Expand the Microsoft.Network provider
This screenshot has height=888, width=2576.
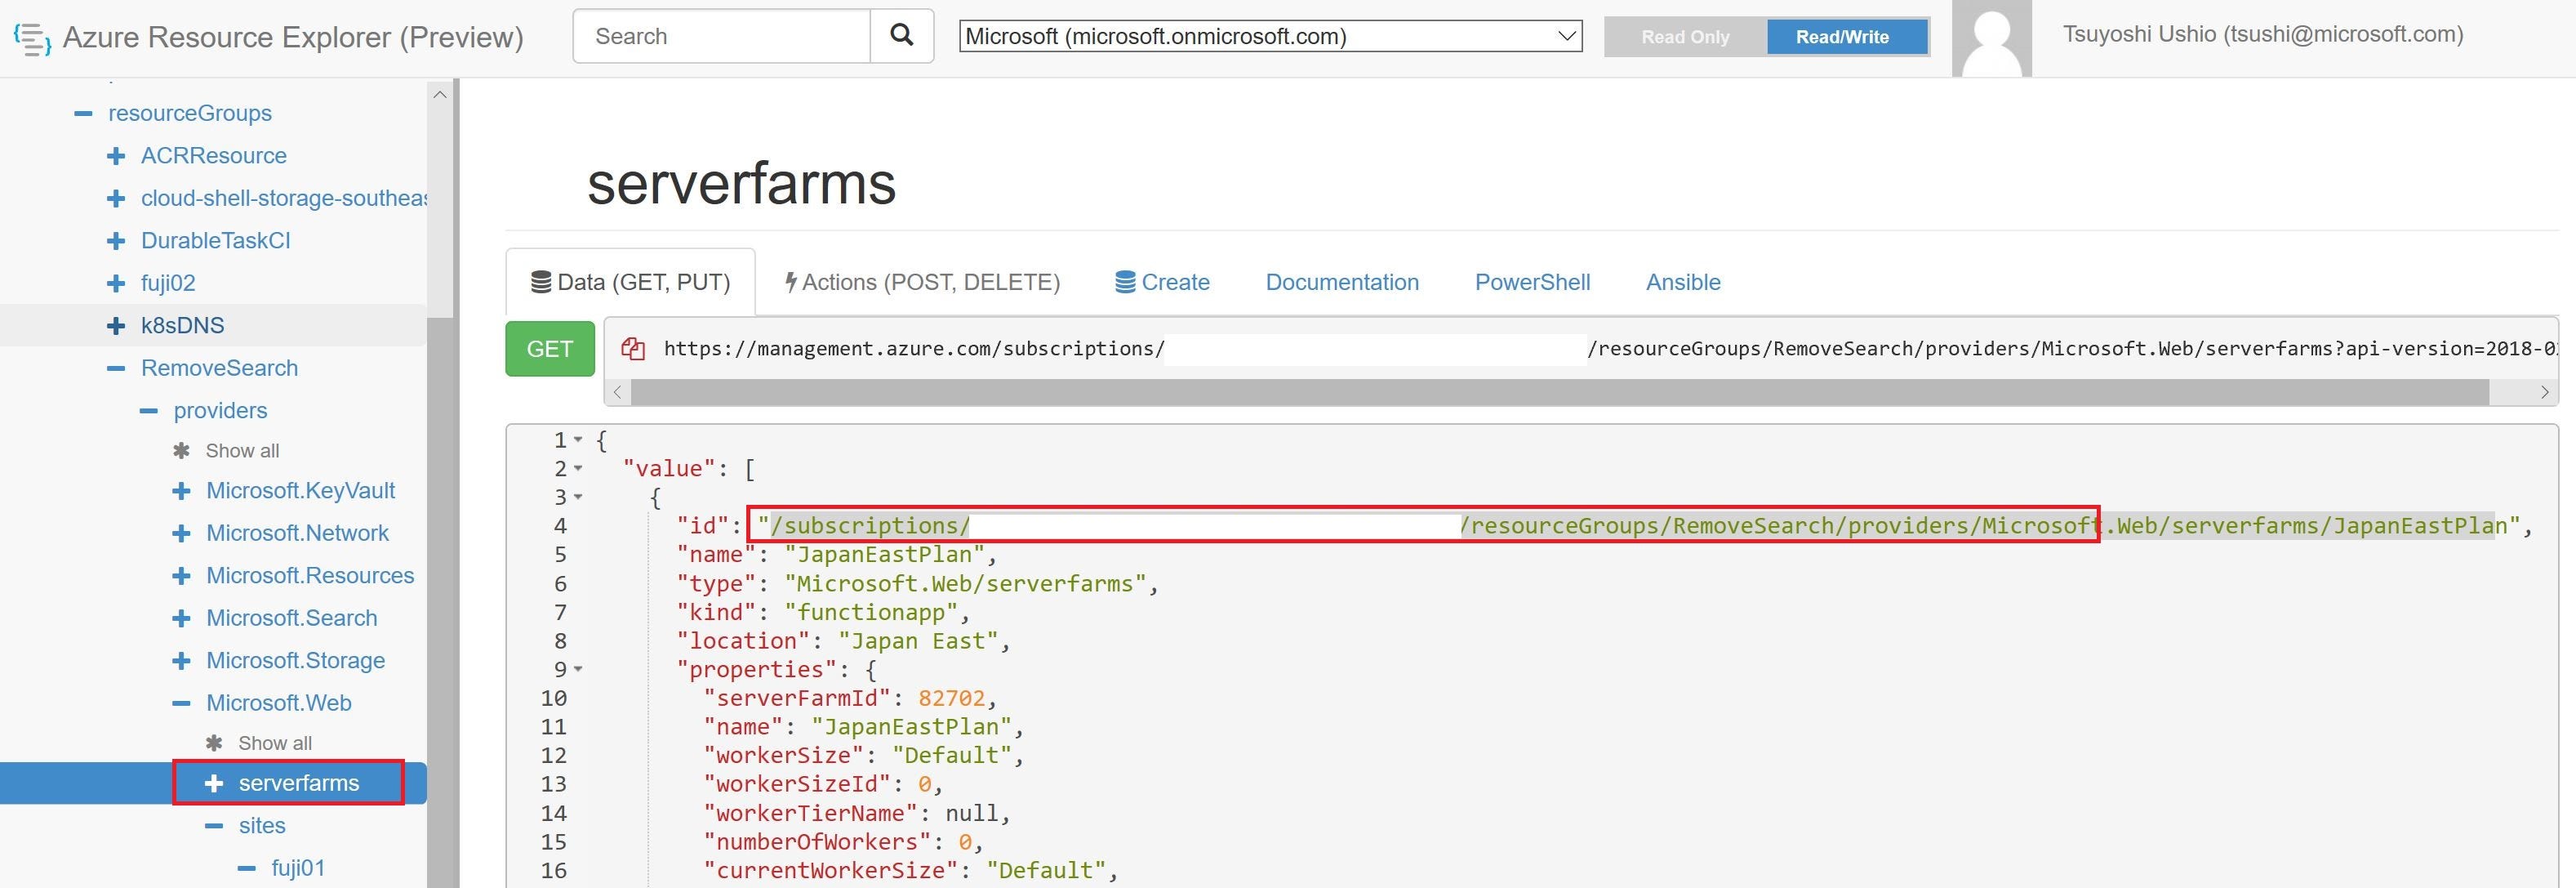pyautogui.click(x=181, y=533)
